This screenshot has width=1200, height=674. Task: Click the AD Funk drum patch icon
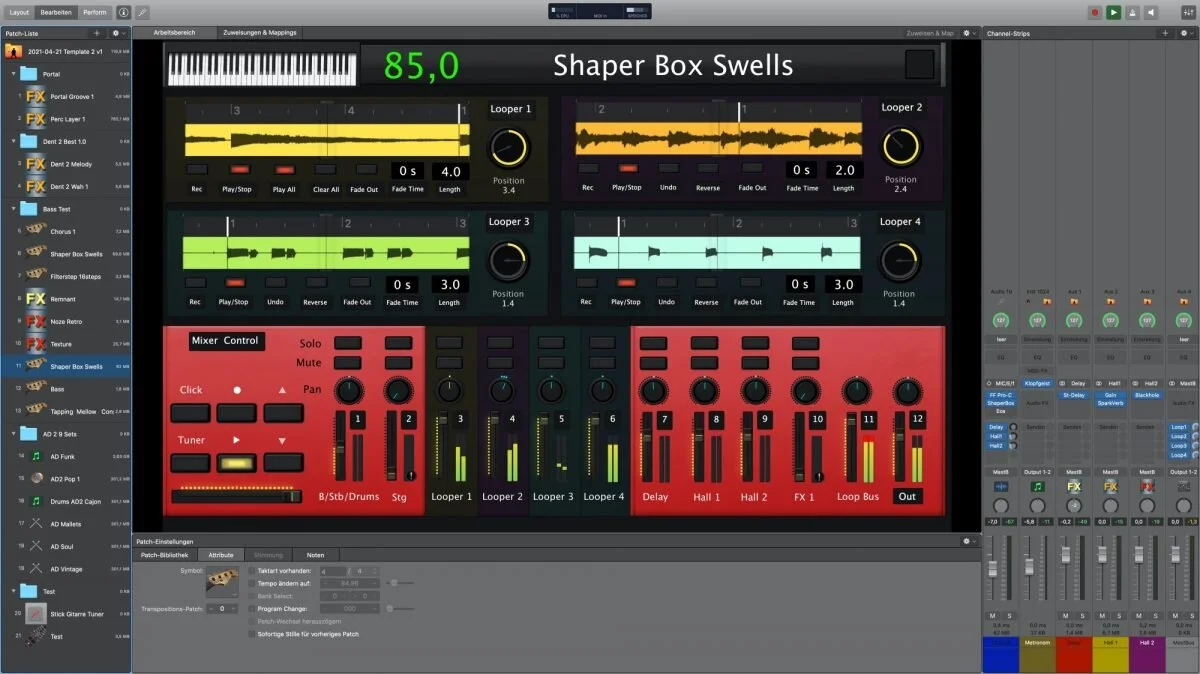tap(35, 456)
